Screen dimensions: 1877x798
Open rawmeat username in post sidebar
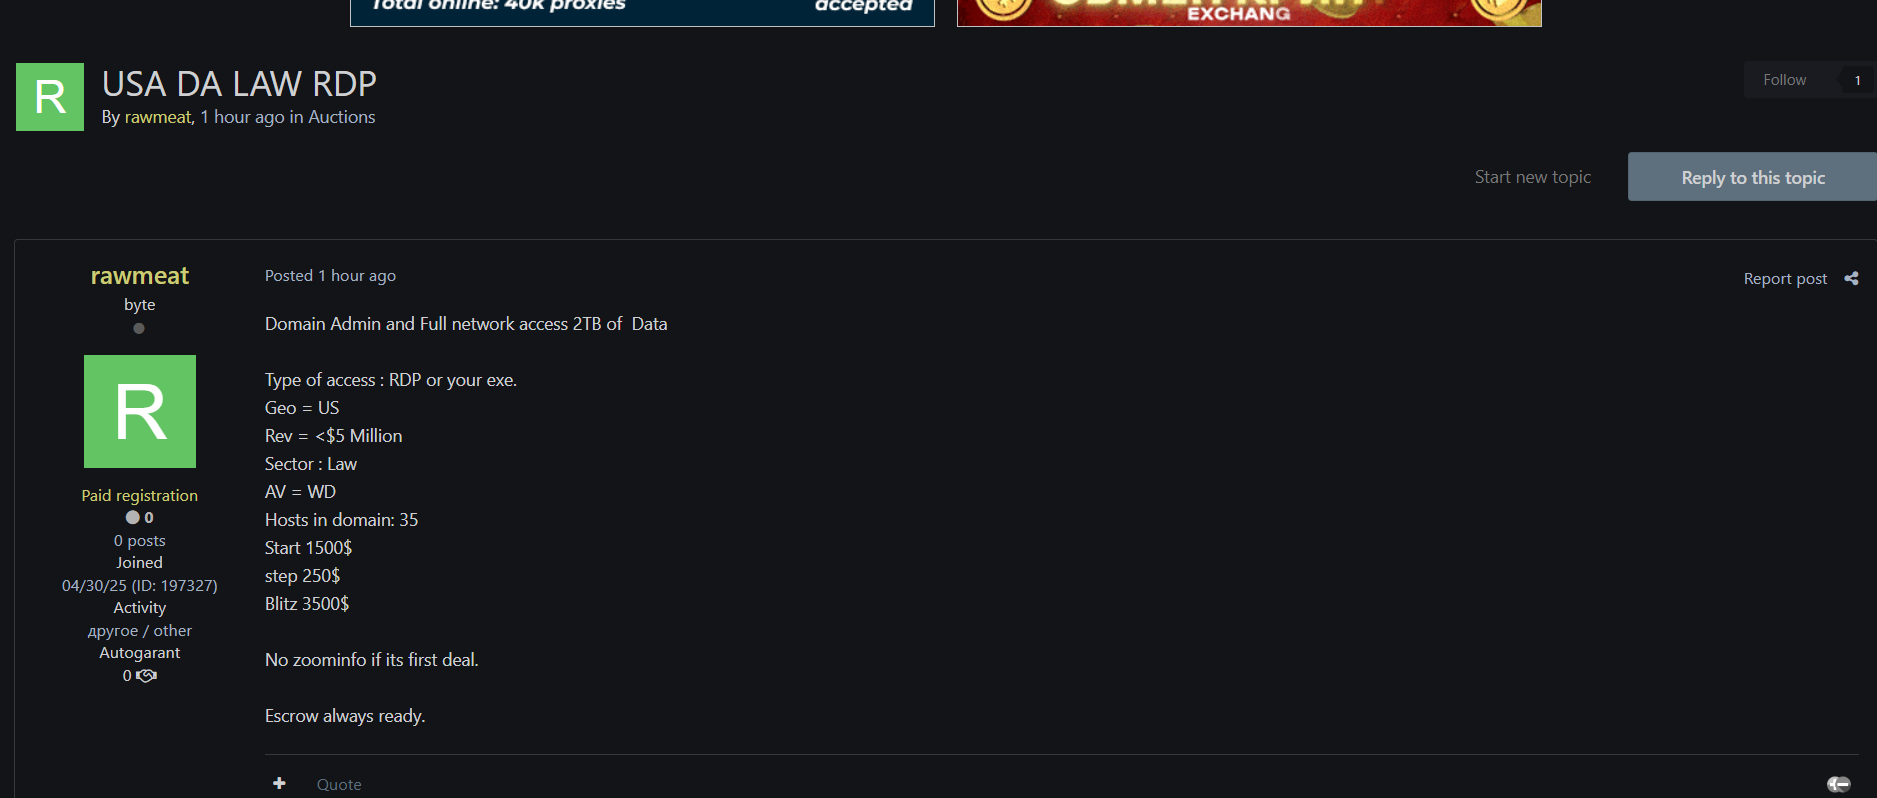coord(140,276)
